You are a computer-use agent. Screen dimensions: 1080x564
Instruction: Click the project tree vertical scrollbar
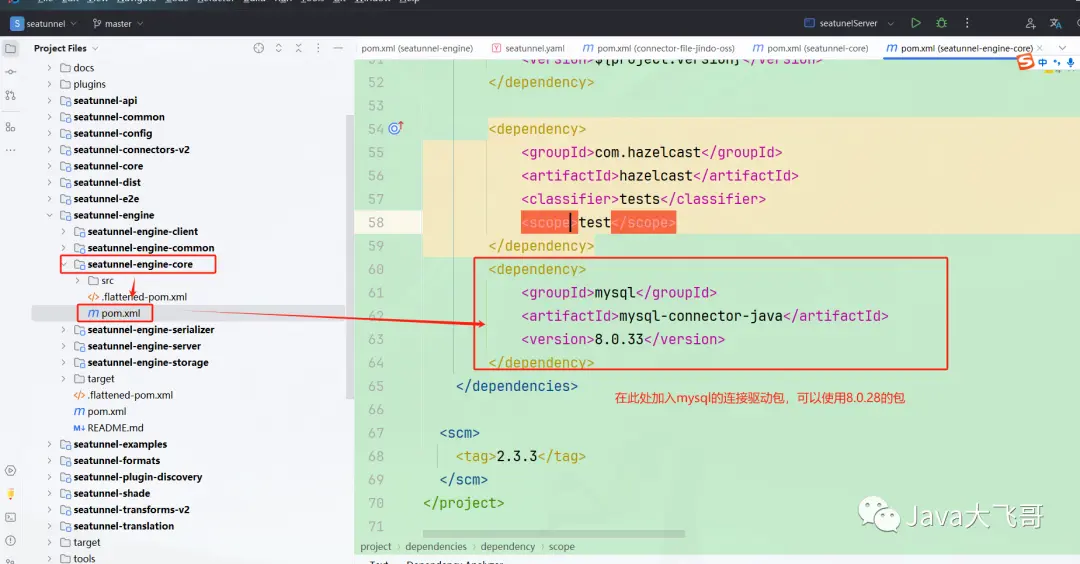click(349, 256)
